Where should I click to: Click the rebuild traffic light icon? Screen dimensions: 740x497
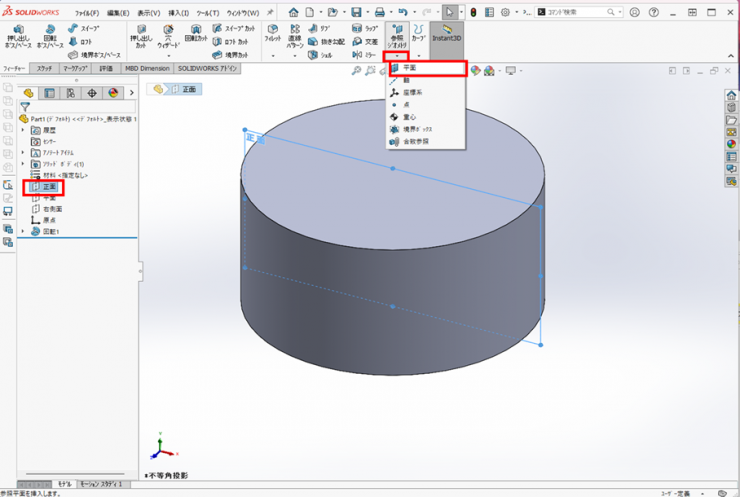pyautogui.click(x=475, y=12)
